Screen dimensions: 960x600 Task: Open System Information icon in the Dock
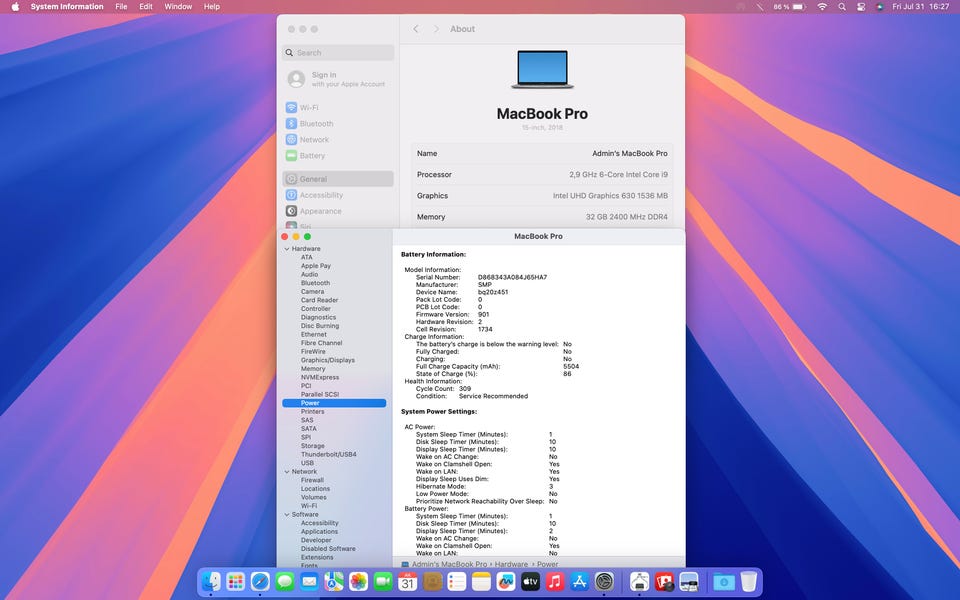(639, 581)
